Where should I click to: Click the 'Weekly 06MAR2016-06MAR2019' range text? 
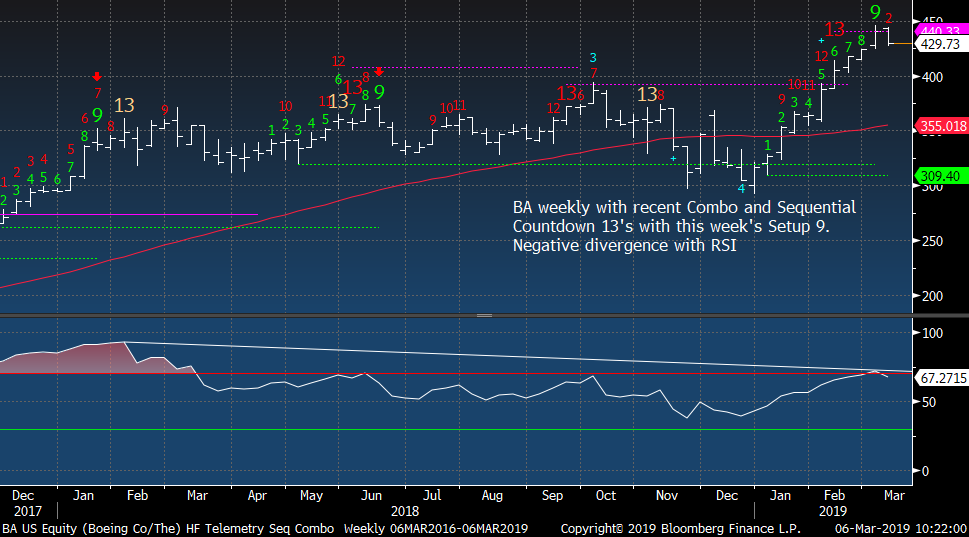coord(436,529)
